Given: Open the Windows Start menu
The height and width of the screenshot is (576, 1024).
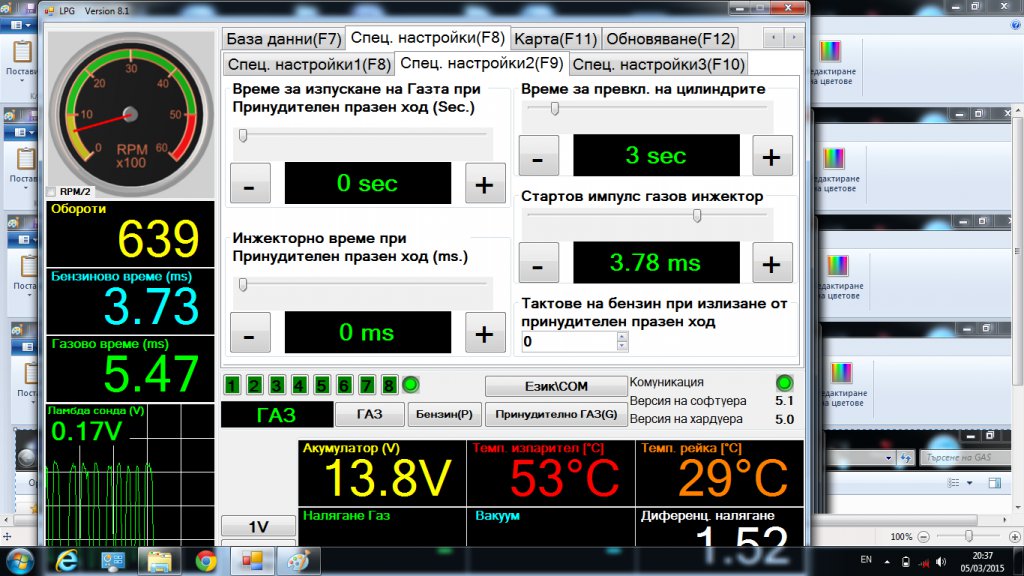Looking at the screenshot, I should (x=19, y=561).
